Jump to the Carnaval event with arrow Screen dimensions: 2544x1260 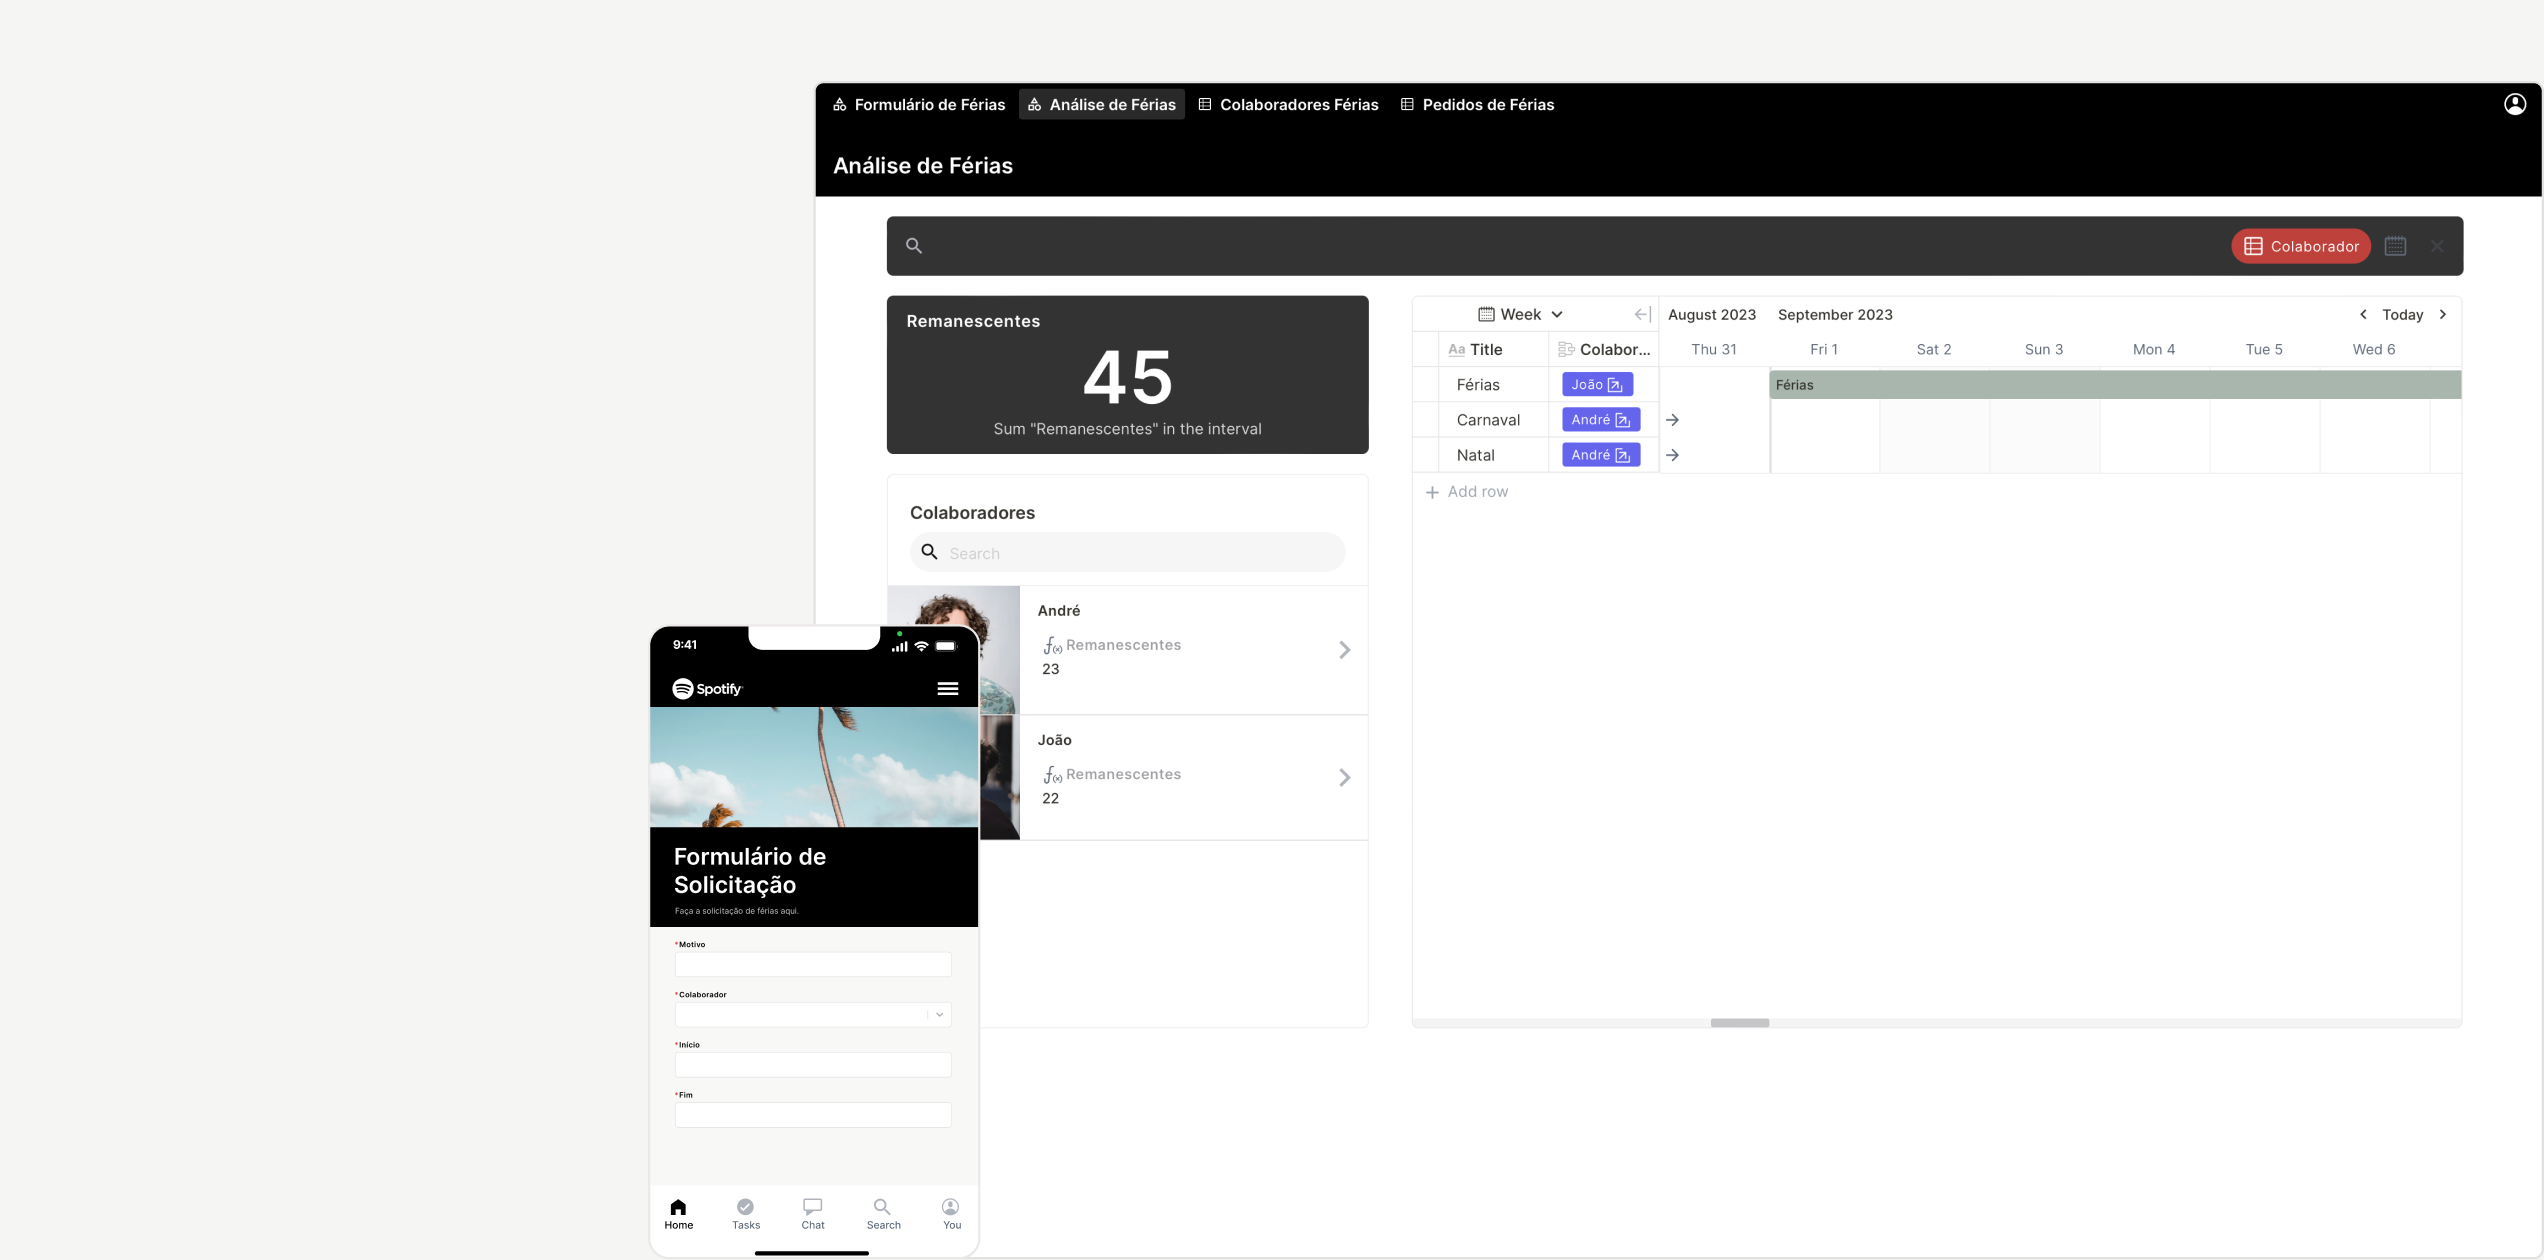coord(1672,420)
